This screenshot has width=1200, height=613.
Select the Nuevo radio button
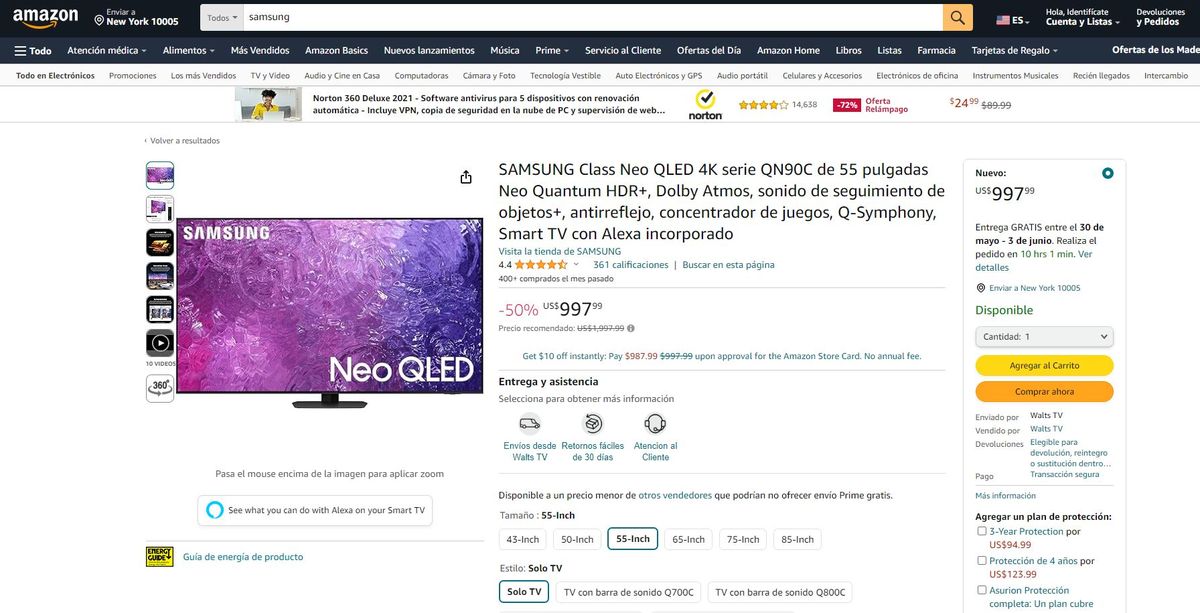[1107, 173]
